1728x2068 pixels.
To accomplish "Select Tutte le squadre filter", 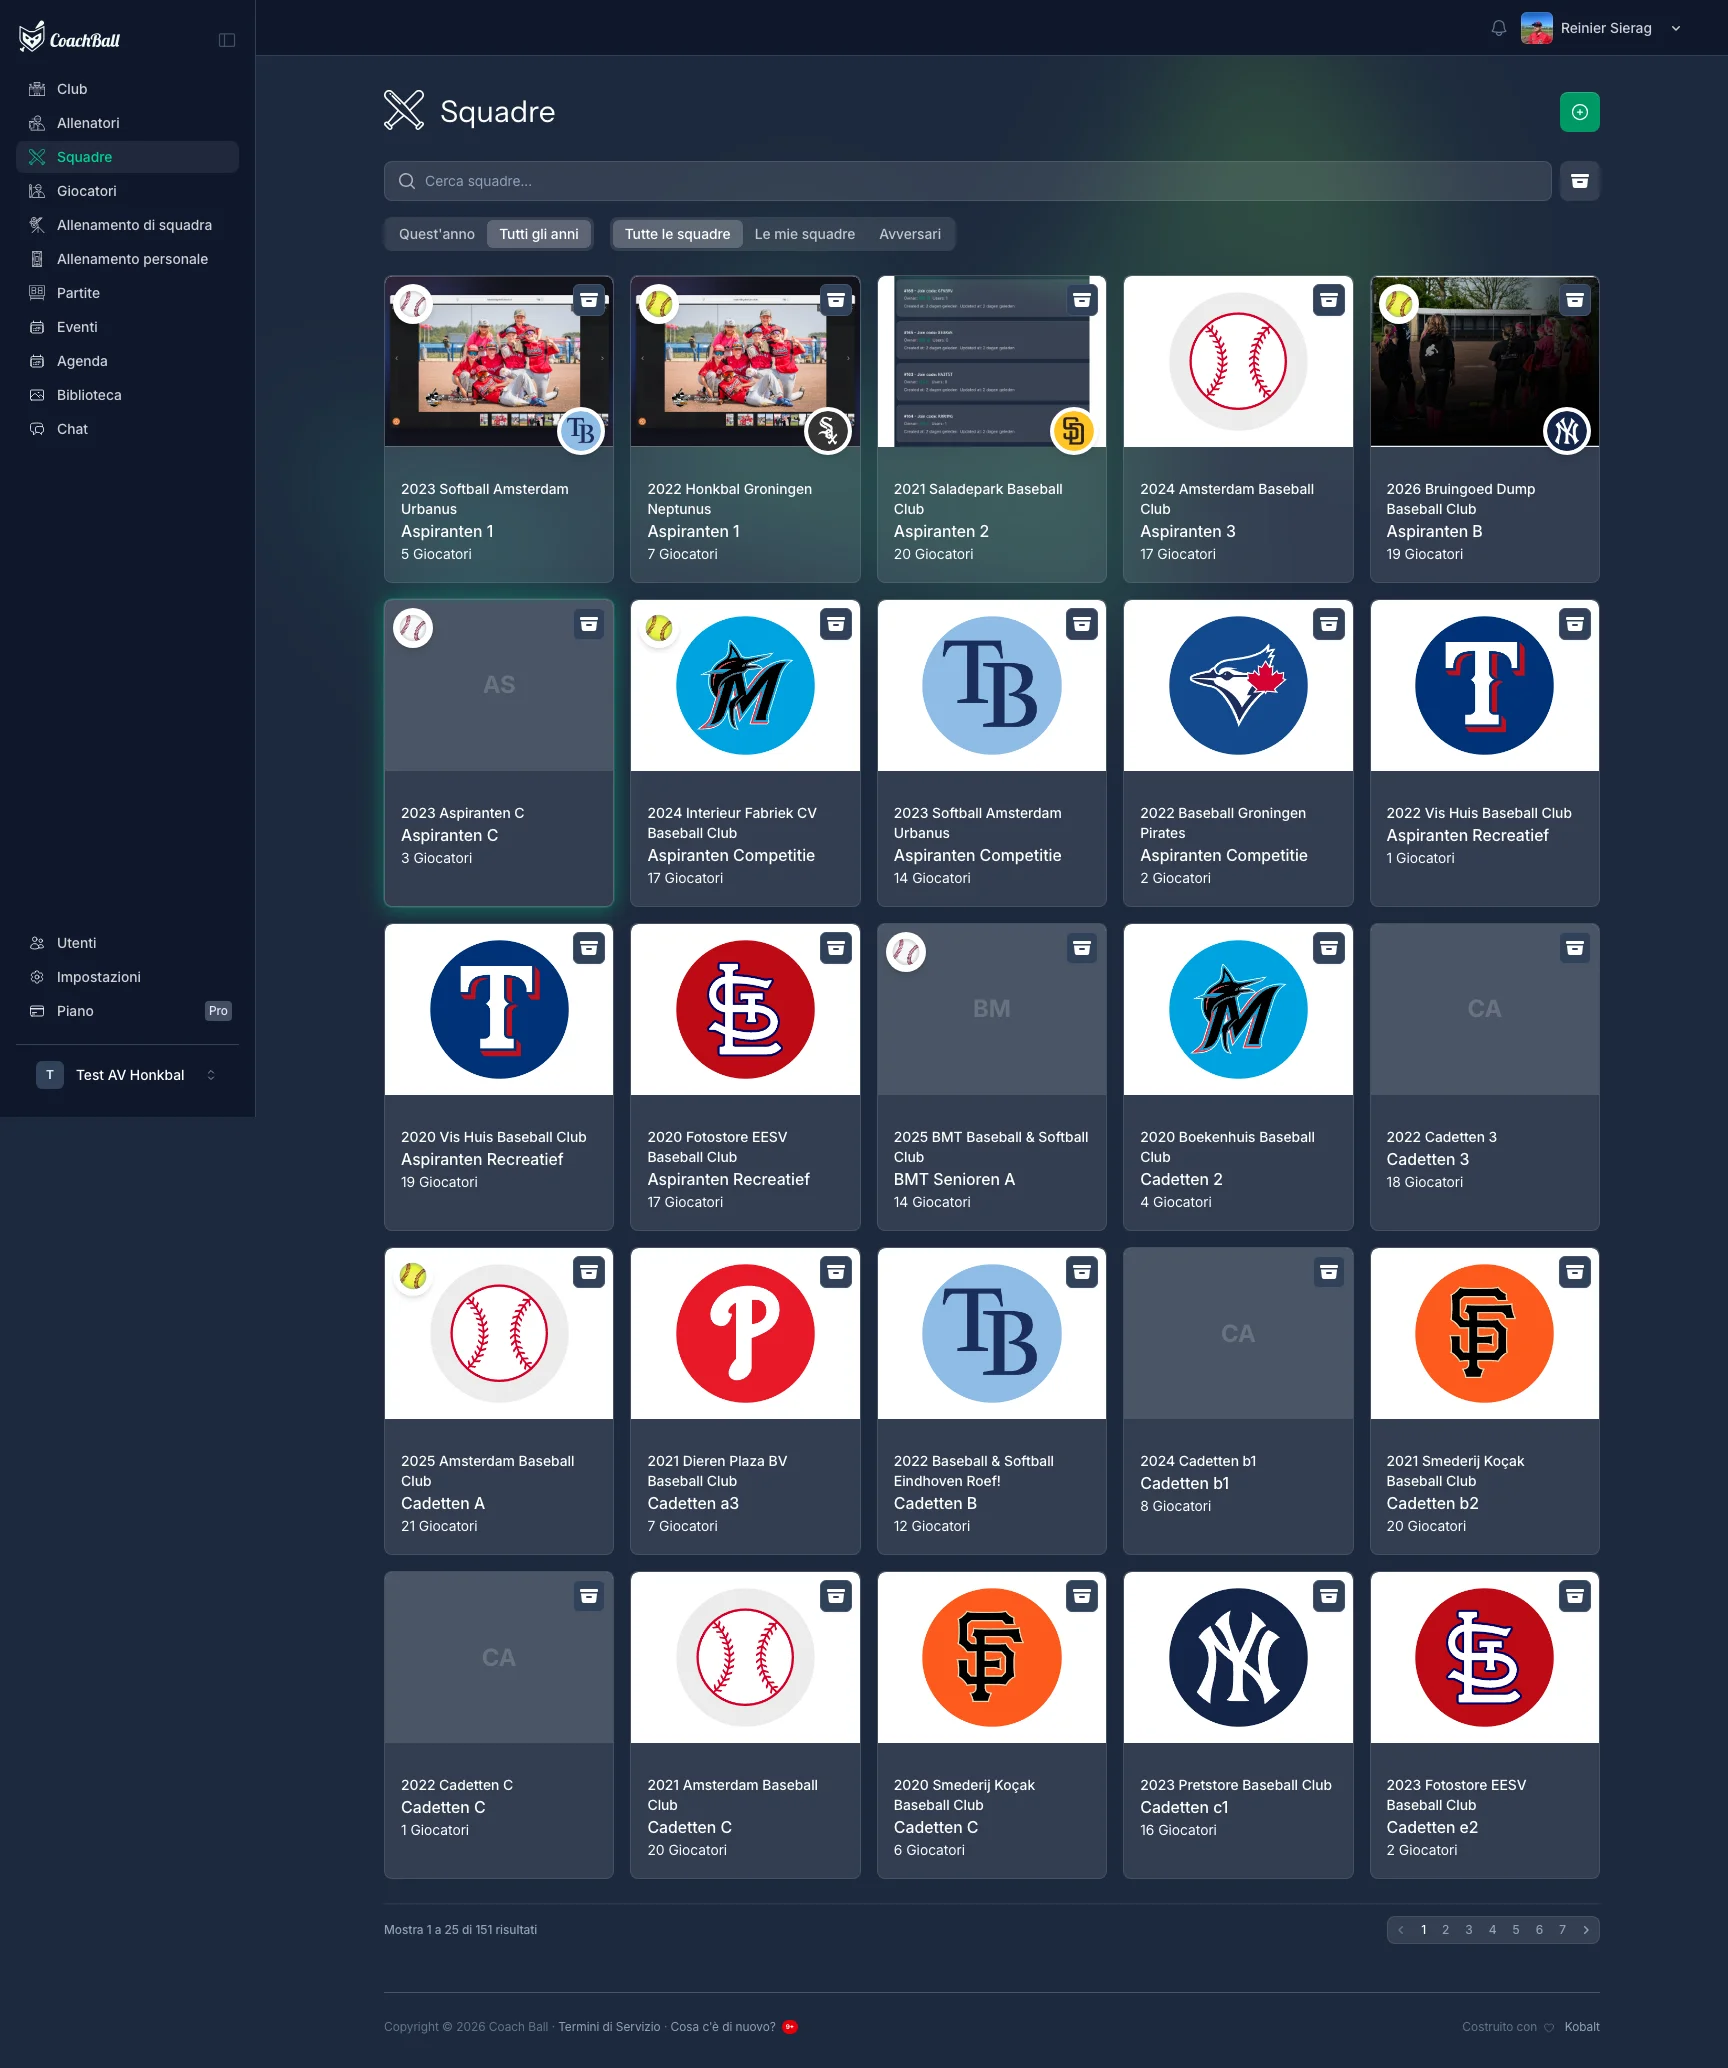I will point(677,234).
